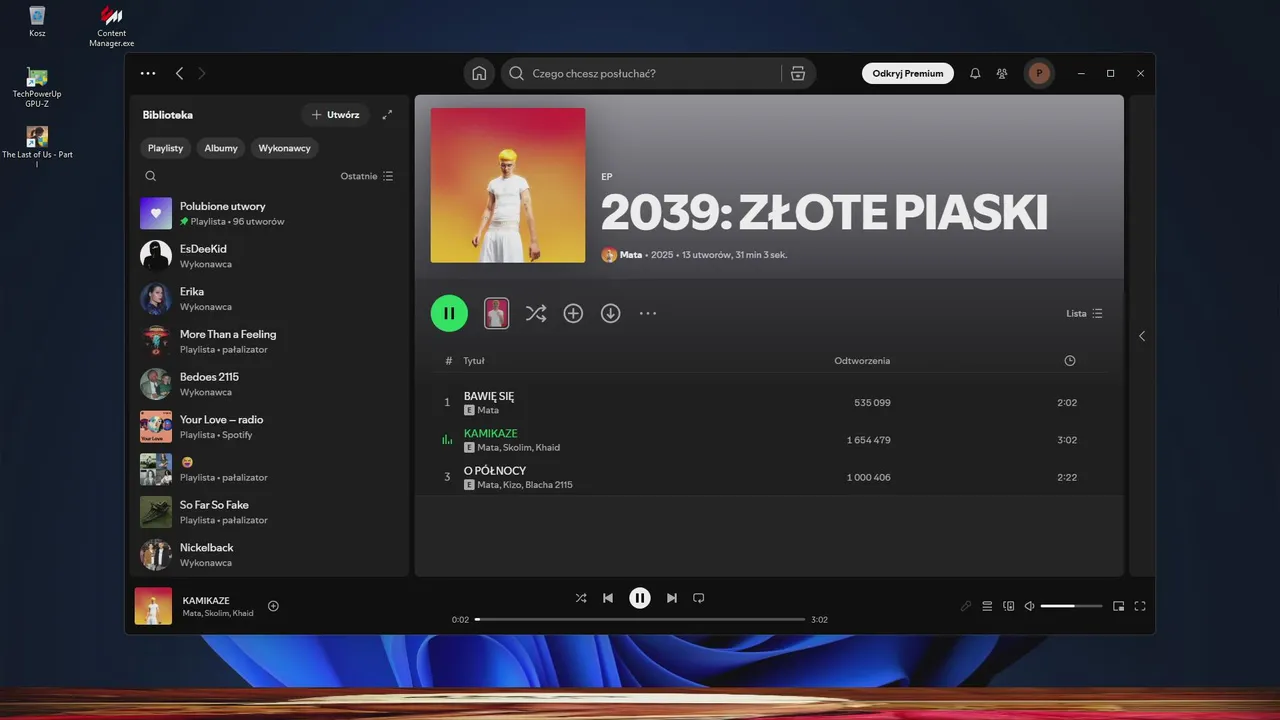Open Erika artist in library
This screenshot has height=720, width=1280.
click(270, 298)
